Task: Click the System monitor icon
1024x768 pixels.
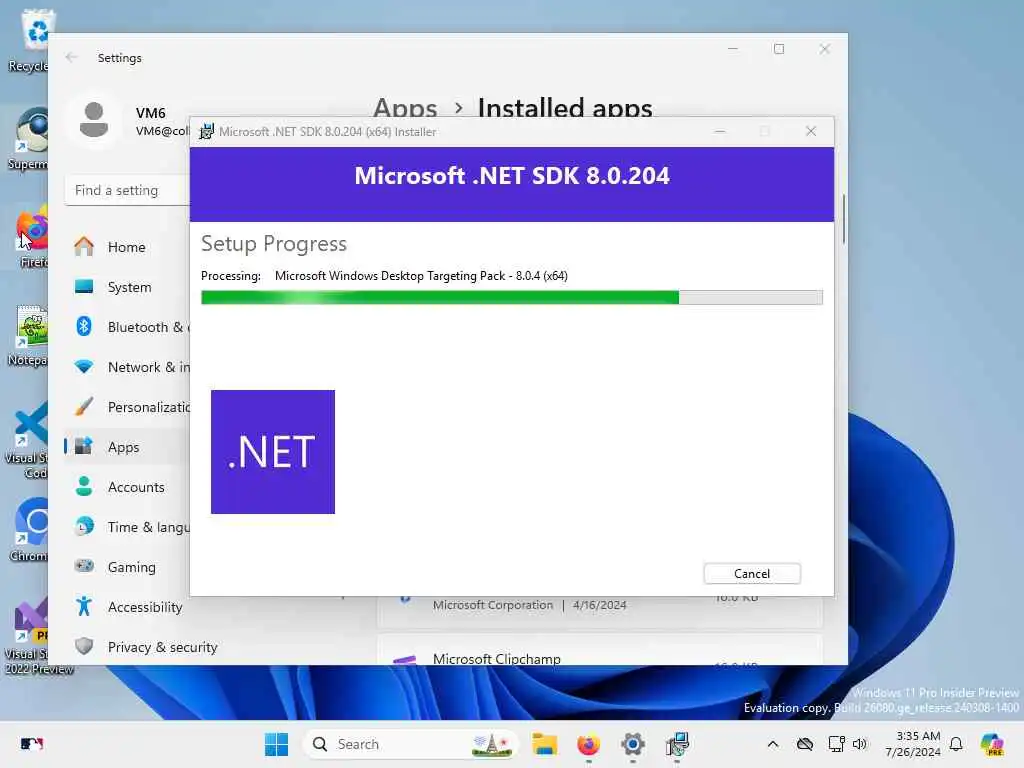Action: point(84,287)
